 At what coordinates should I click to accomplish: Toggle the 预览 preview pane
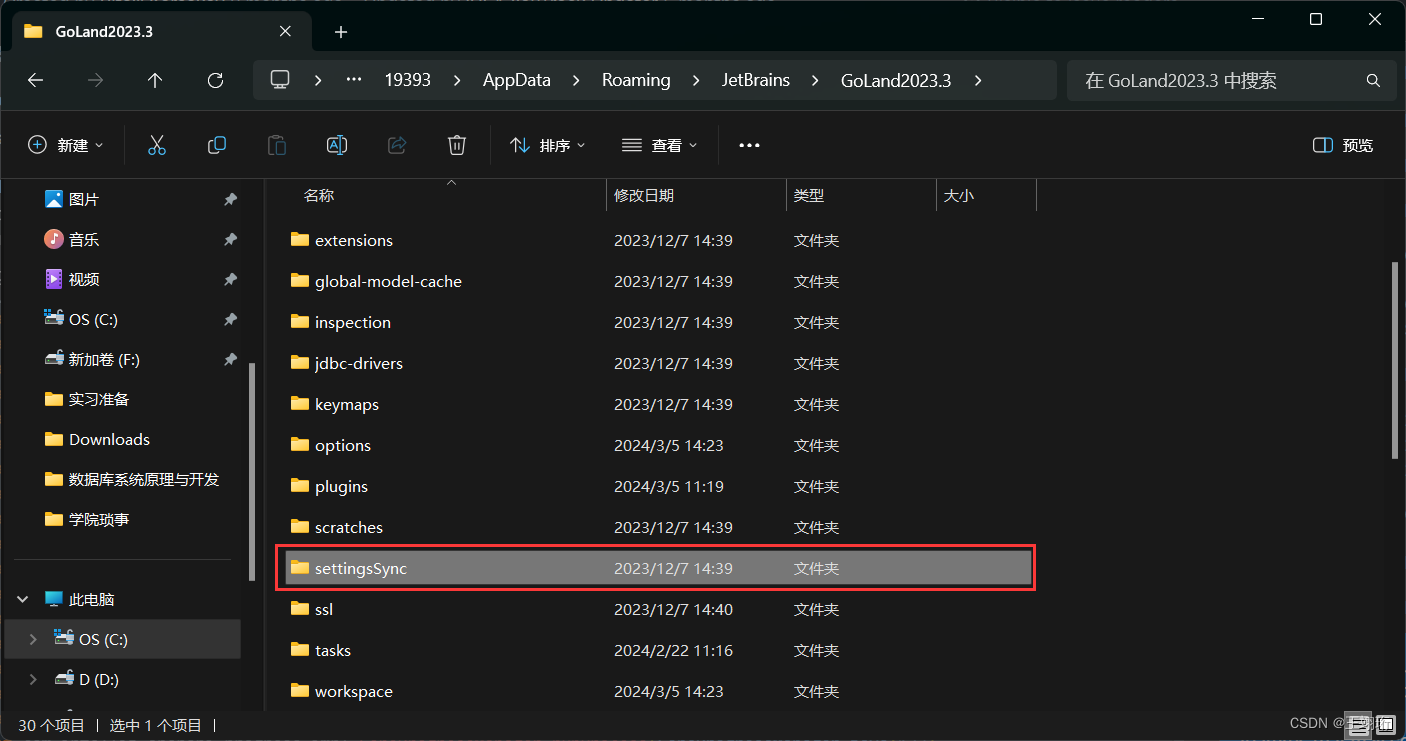[x=1342, y=145]
